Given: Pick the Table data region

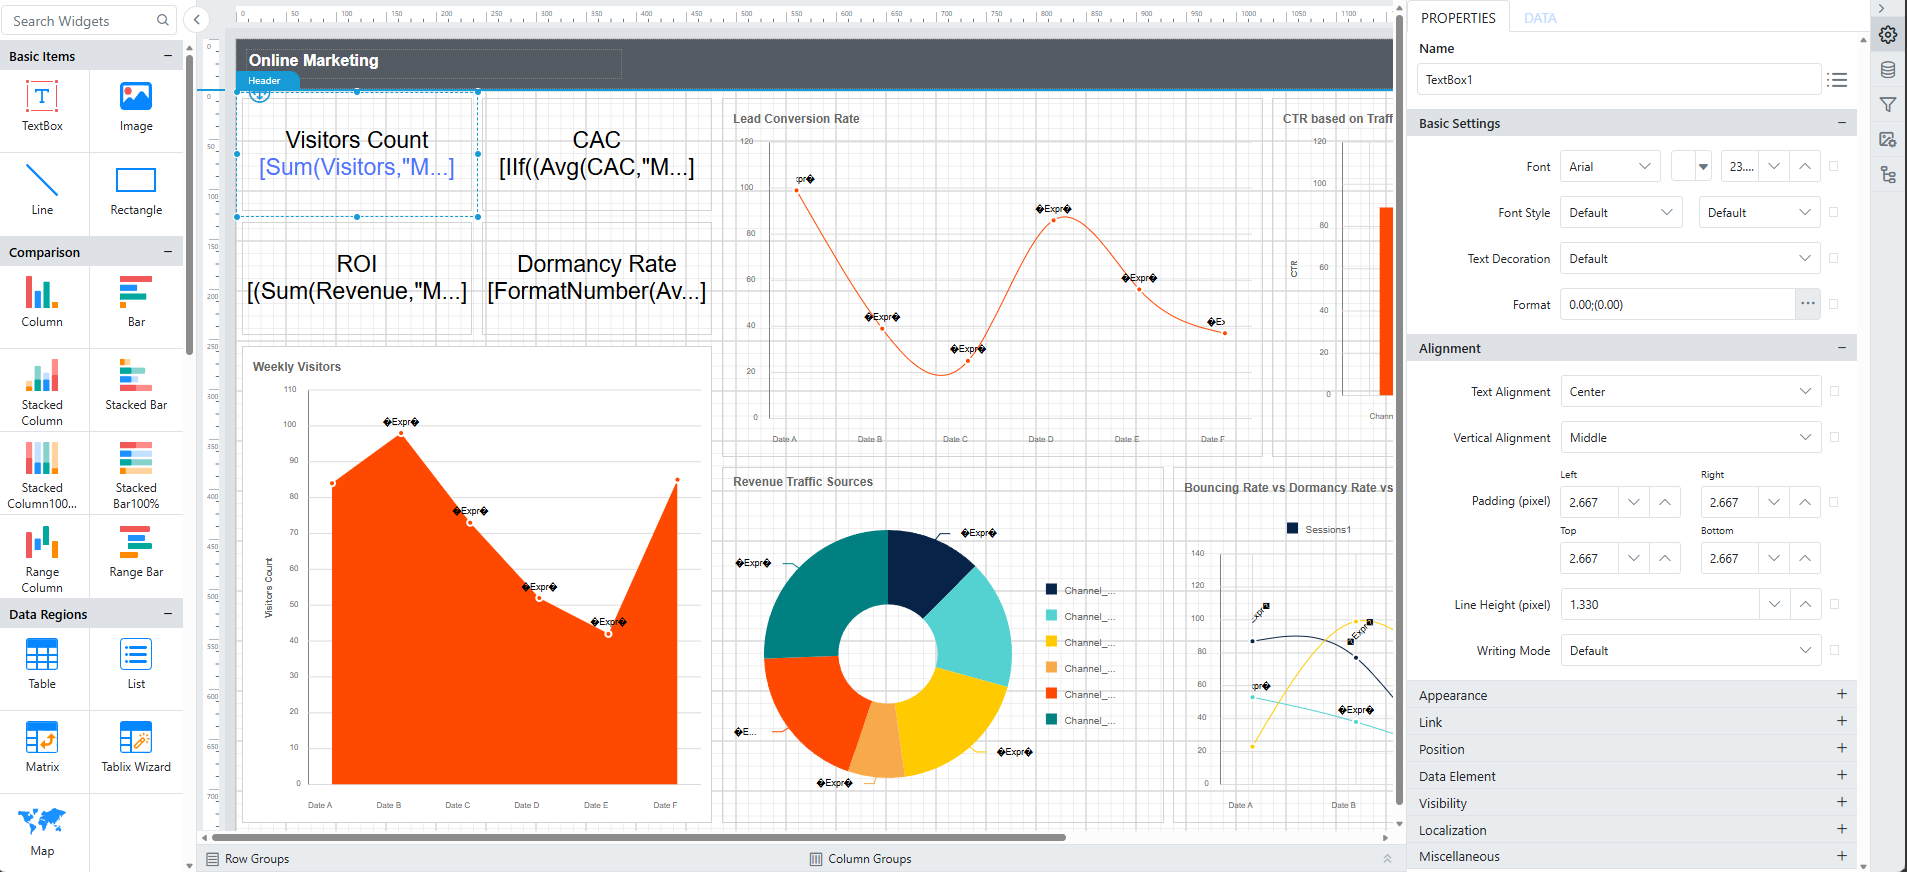Looking at the screenshot, I should (42, 665).
